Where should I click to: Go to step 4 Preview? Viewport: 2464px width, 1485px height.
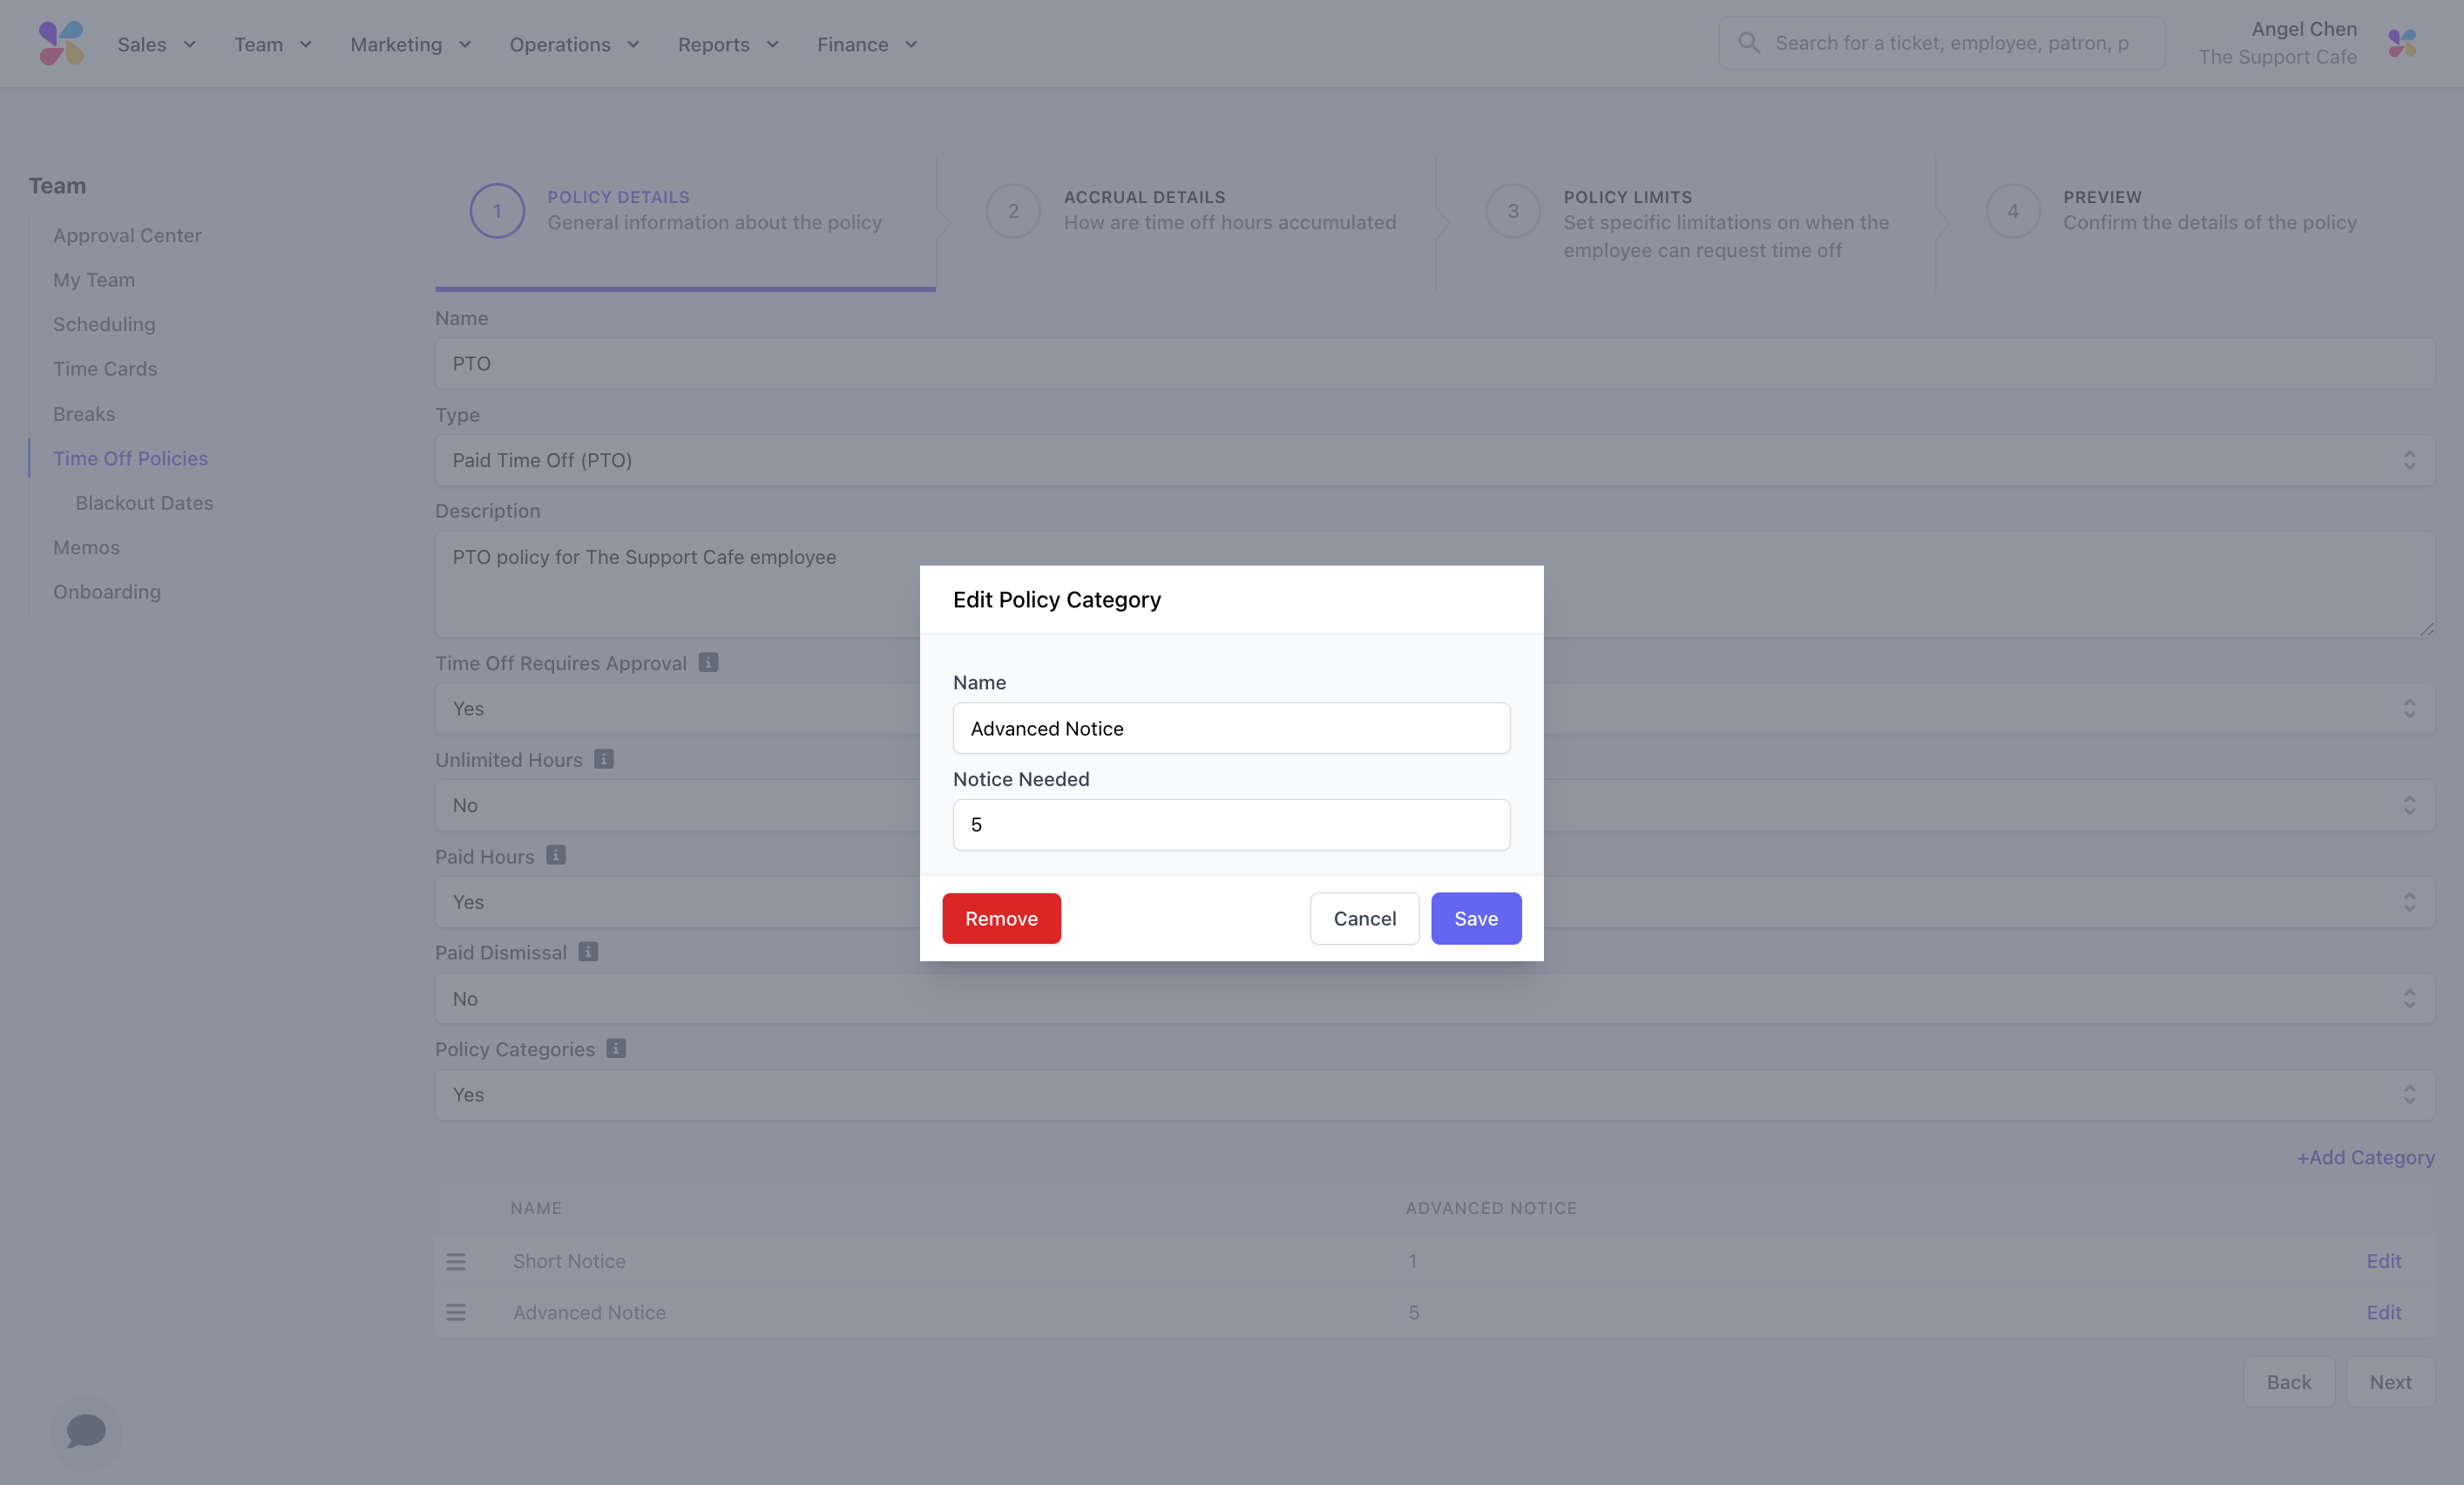click(2186, 222)
